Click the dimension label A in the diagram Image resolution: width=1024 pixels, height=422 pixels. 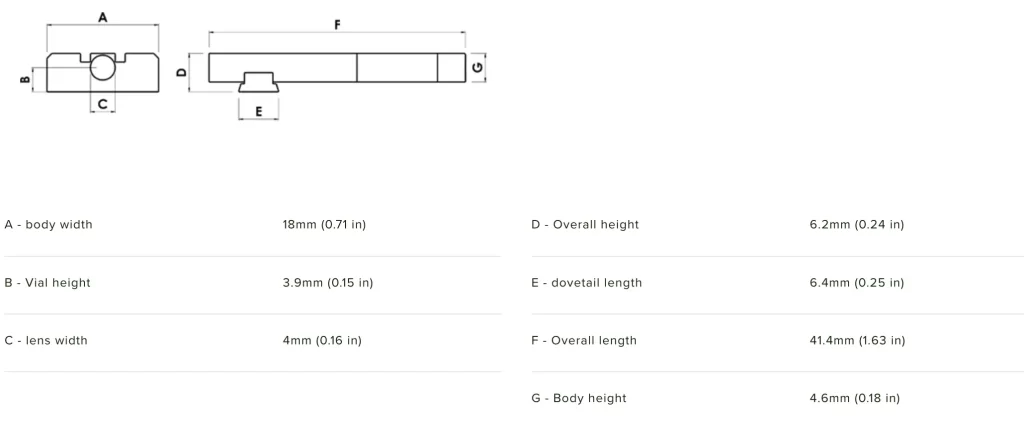point(103,17)
